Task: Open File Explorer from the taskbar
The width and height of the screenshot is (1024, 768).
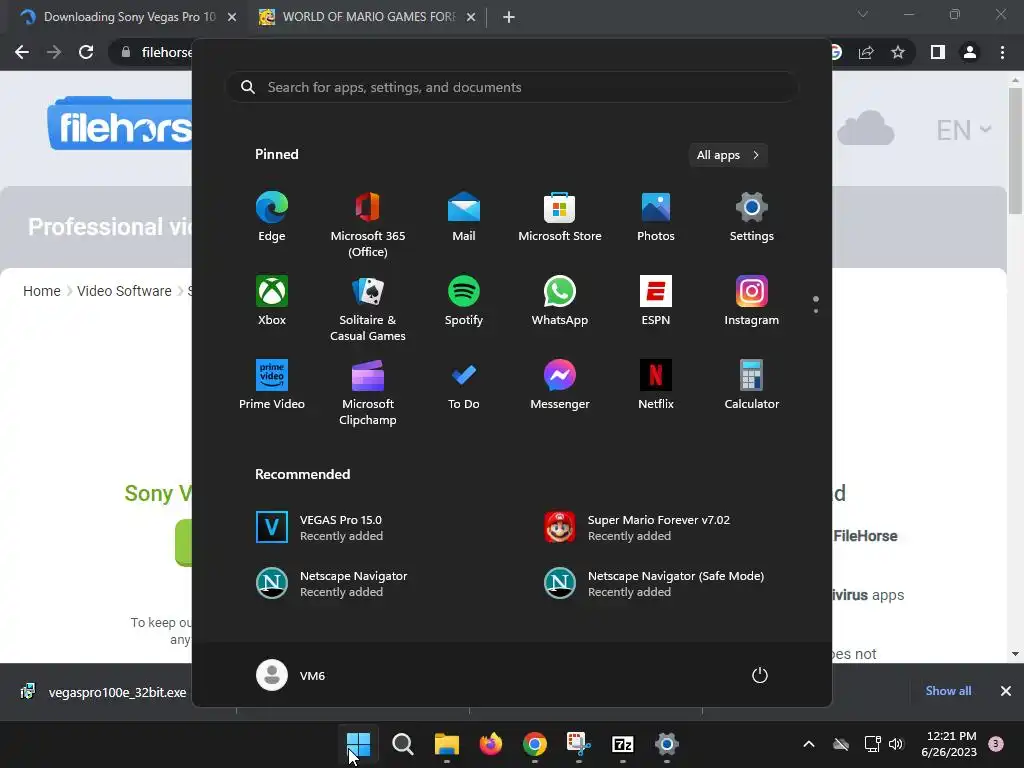Action: 447,744
